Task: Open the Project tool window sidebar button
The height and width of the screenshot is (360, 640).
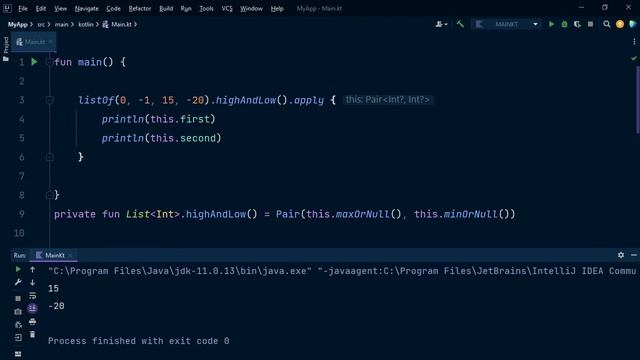Action: [6, 49]
